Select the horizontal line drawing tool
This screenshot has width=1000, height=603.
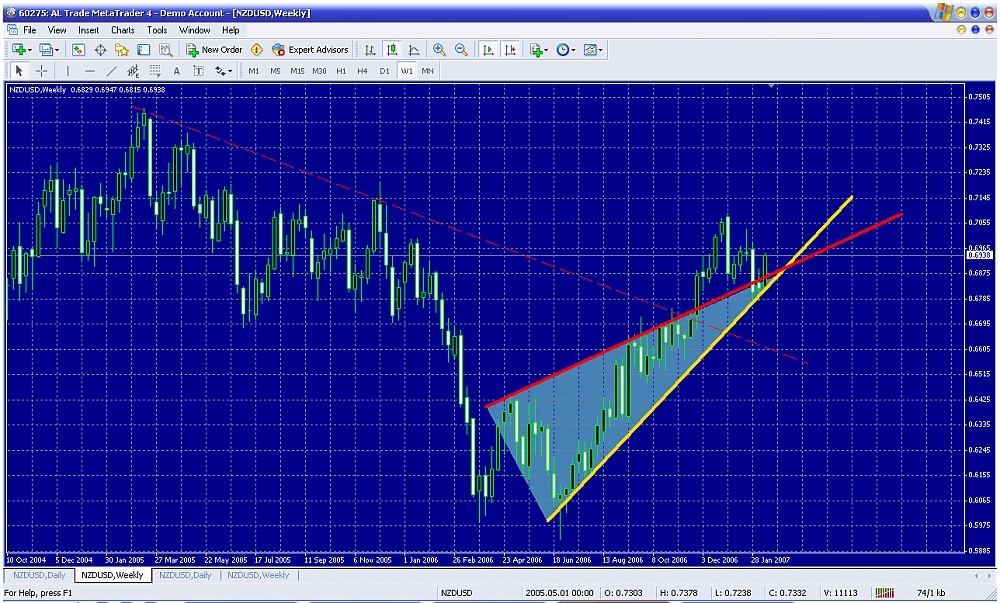(x=89, y=71)
